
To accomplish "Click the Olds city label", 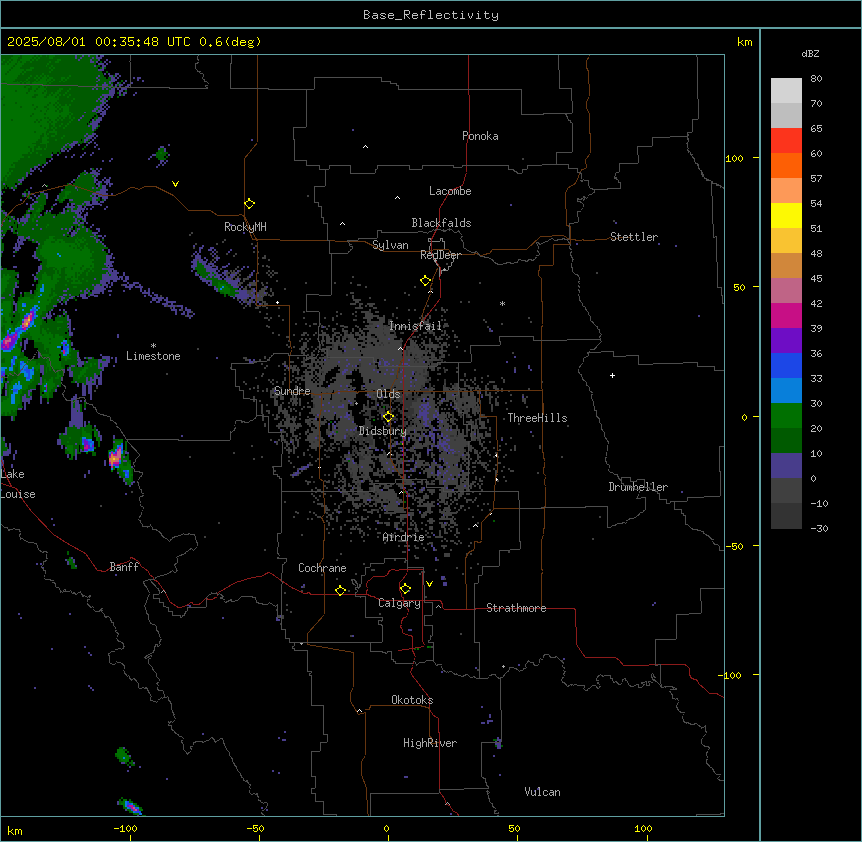I will [388, 394].
